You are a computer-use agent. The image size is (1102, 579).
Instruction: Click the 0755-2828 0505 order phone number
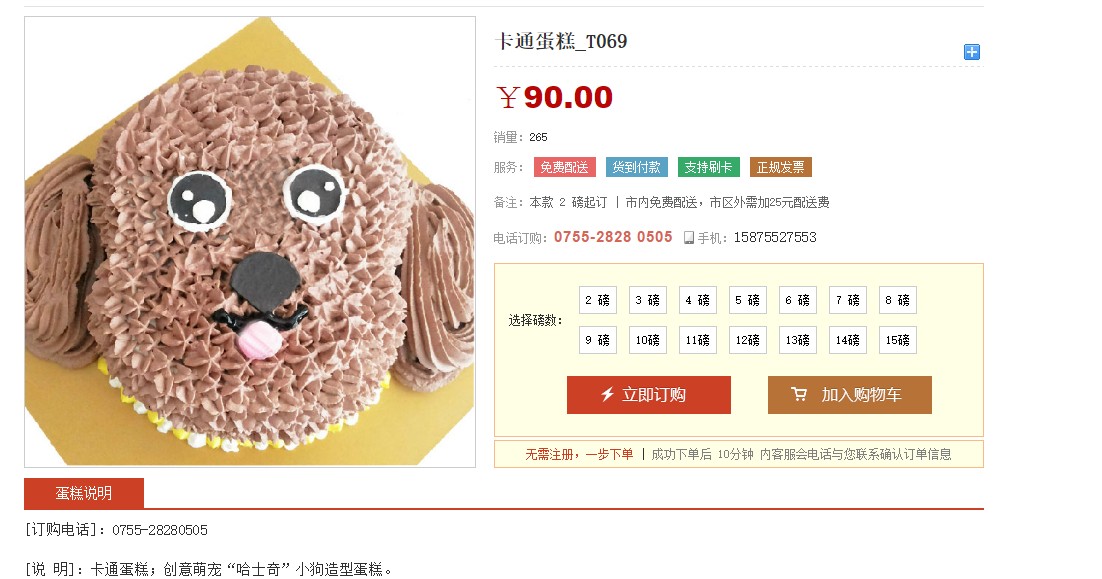pyautogui.click(x=613, y=238)
